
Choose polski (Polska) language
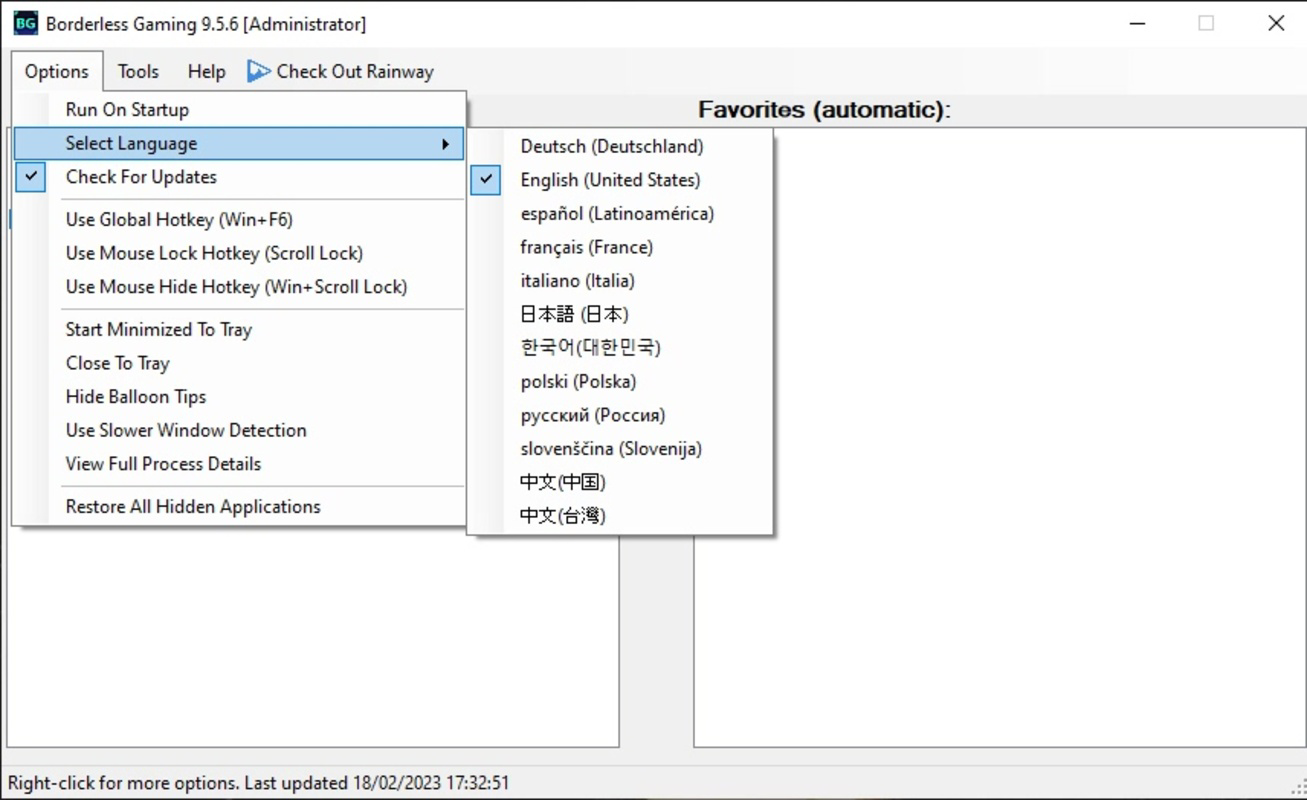pos(620,382)
